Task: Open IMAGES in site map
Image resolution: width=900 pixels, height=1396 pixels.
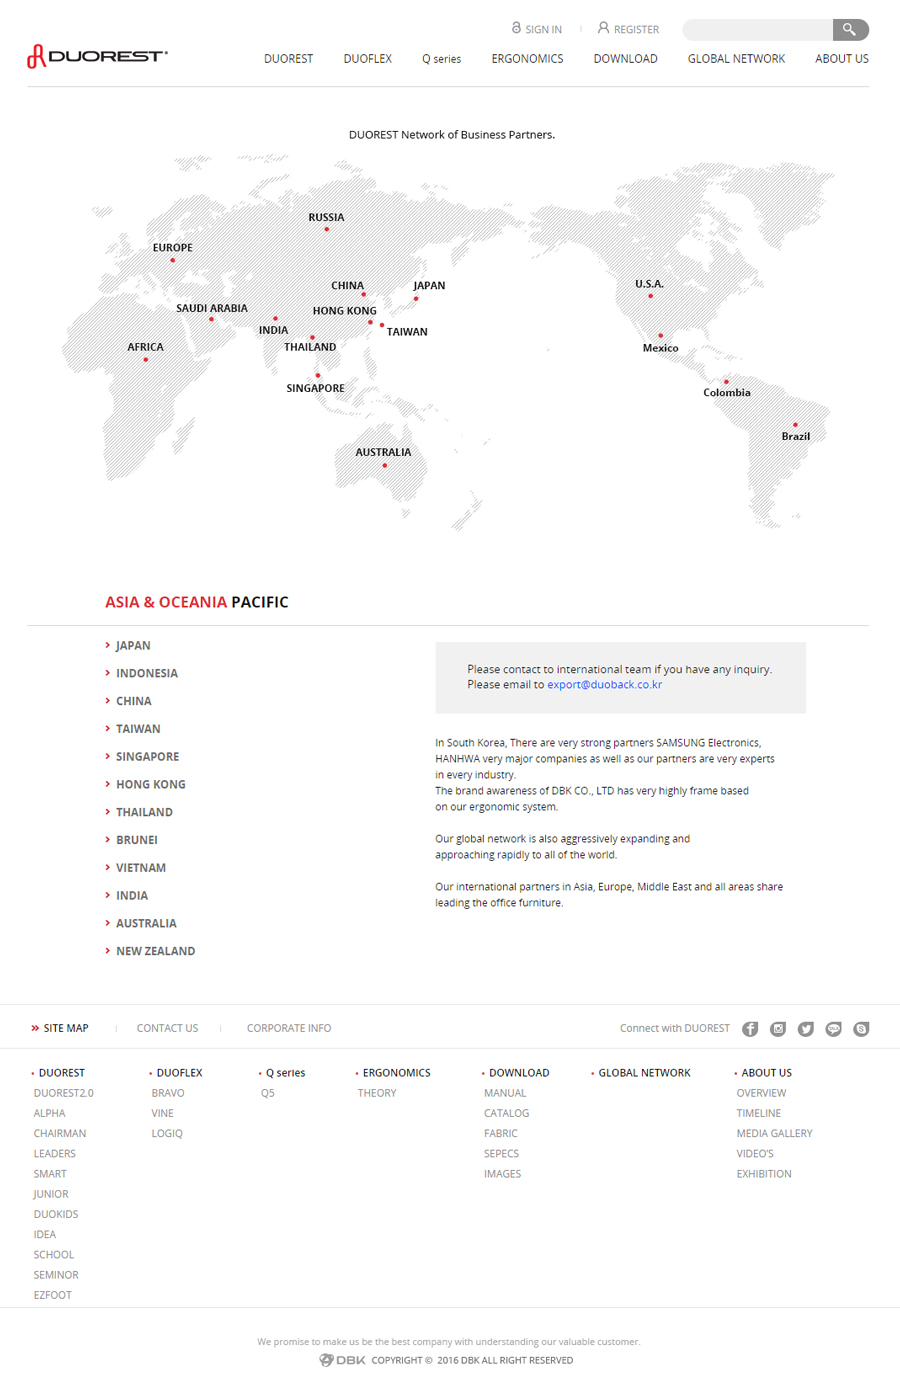Action: tap(502, 1174)
